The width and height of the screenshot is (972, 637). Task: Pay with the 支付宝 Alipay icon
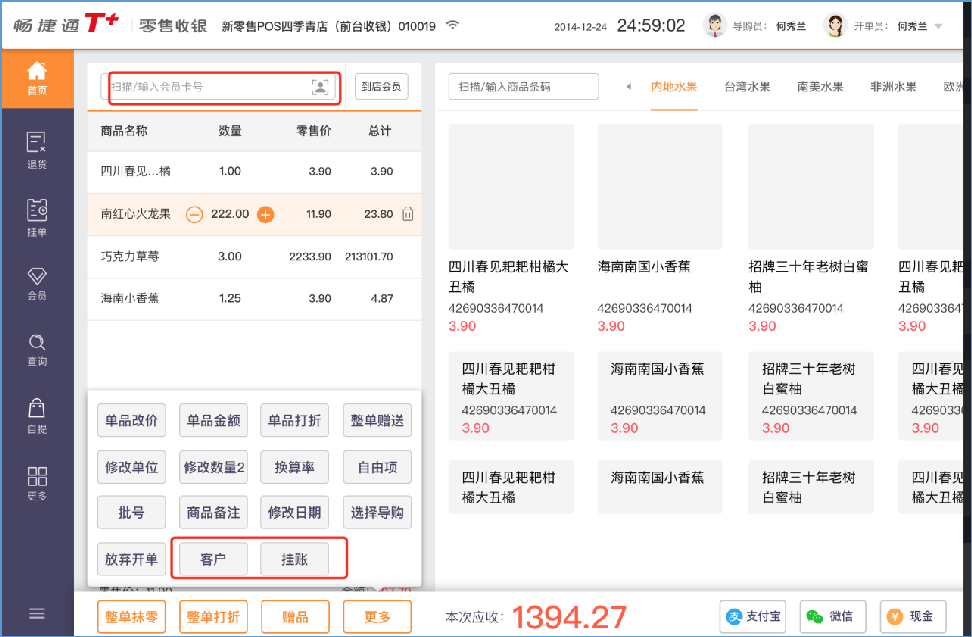[x=732, y=617]
